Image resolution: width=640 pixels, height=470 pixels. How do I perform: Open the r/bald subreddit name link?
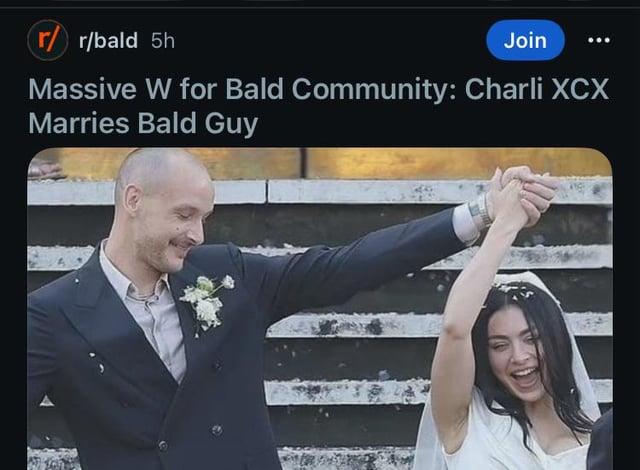108,40
